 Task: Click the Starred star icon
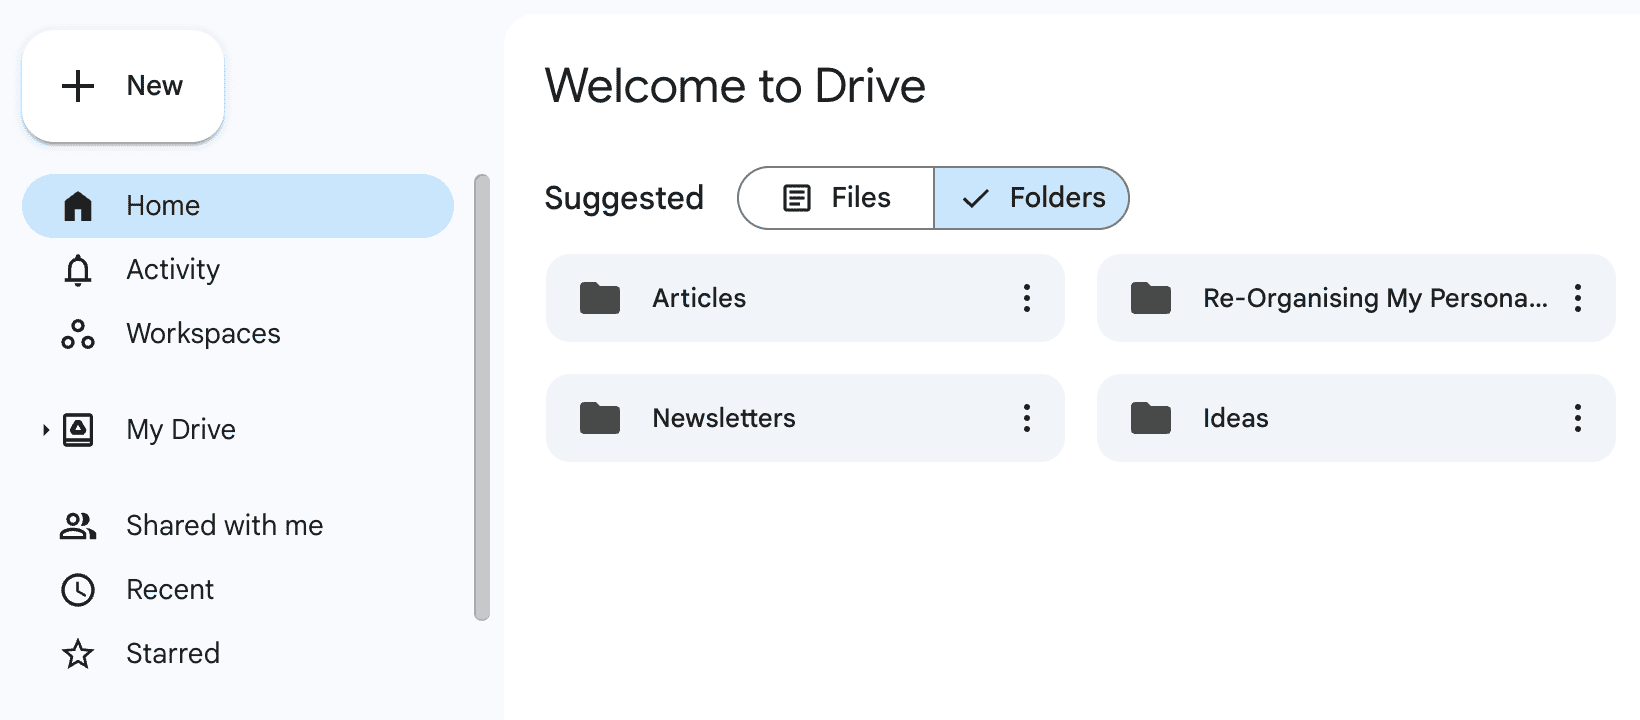tap(78, 654)
